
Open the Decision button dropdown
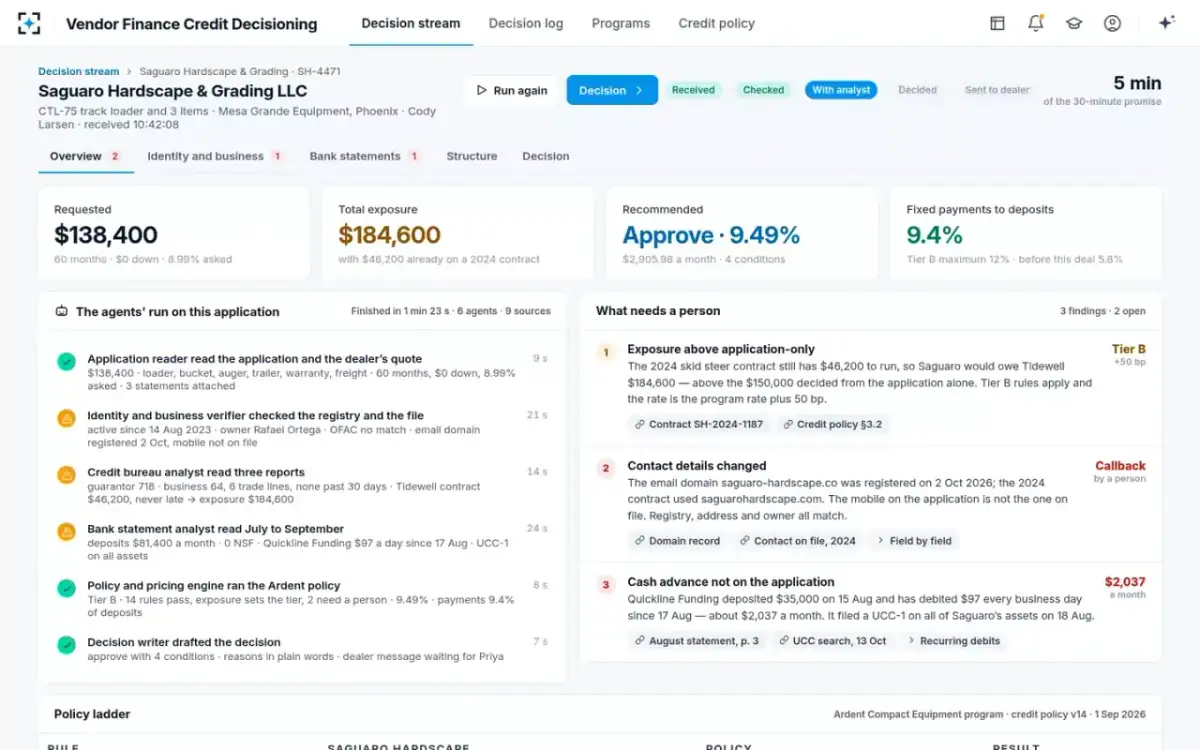point(612,90)
